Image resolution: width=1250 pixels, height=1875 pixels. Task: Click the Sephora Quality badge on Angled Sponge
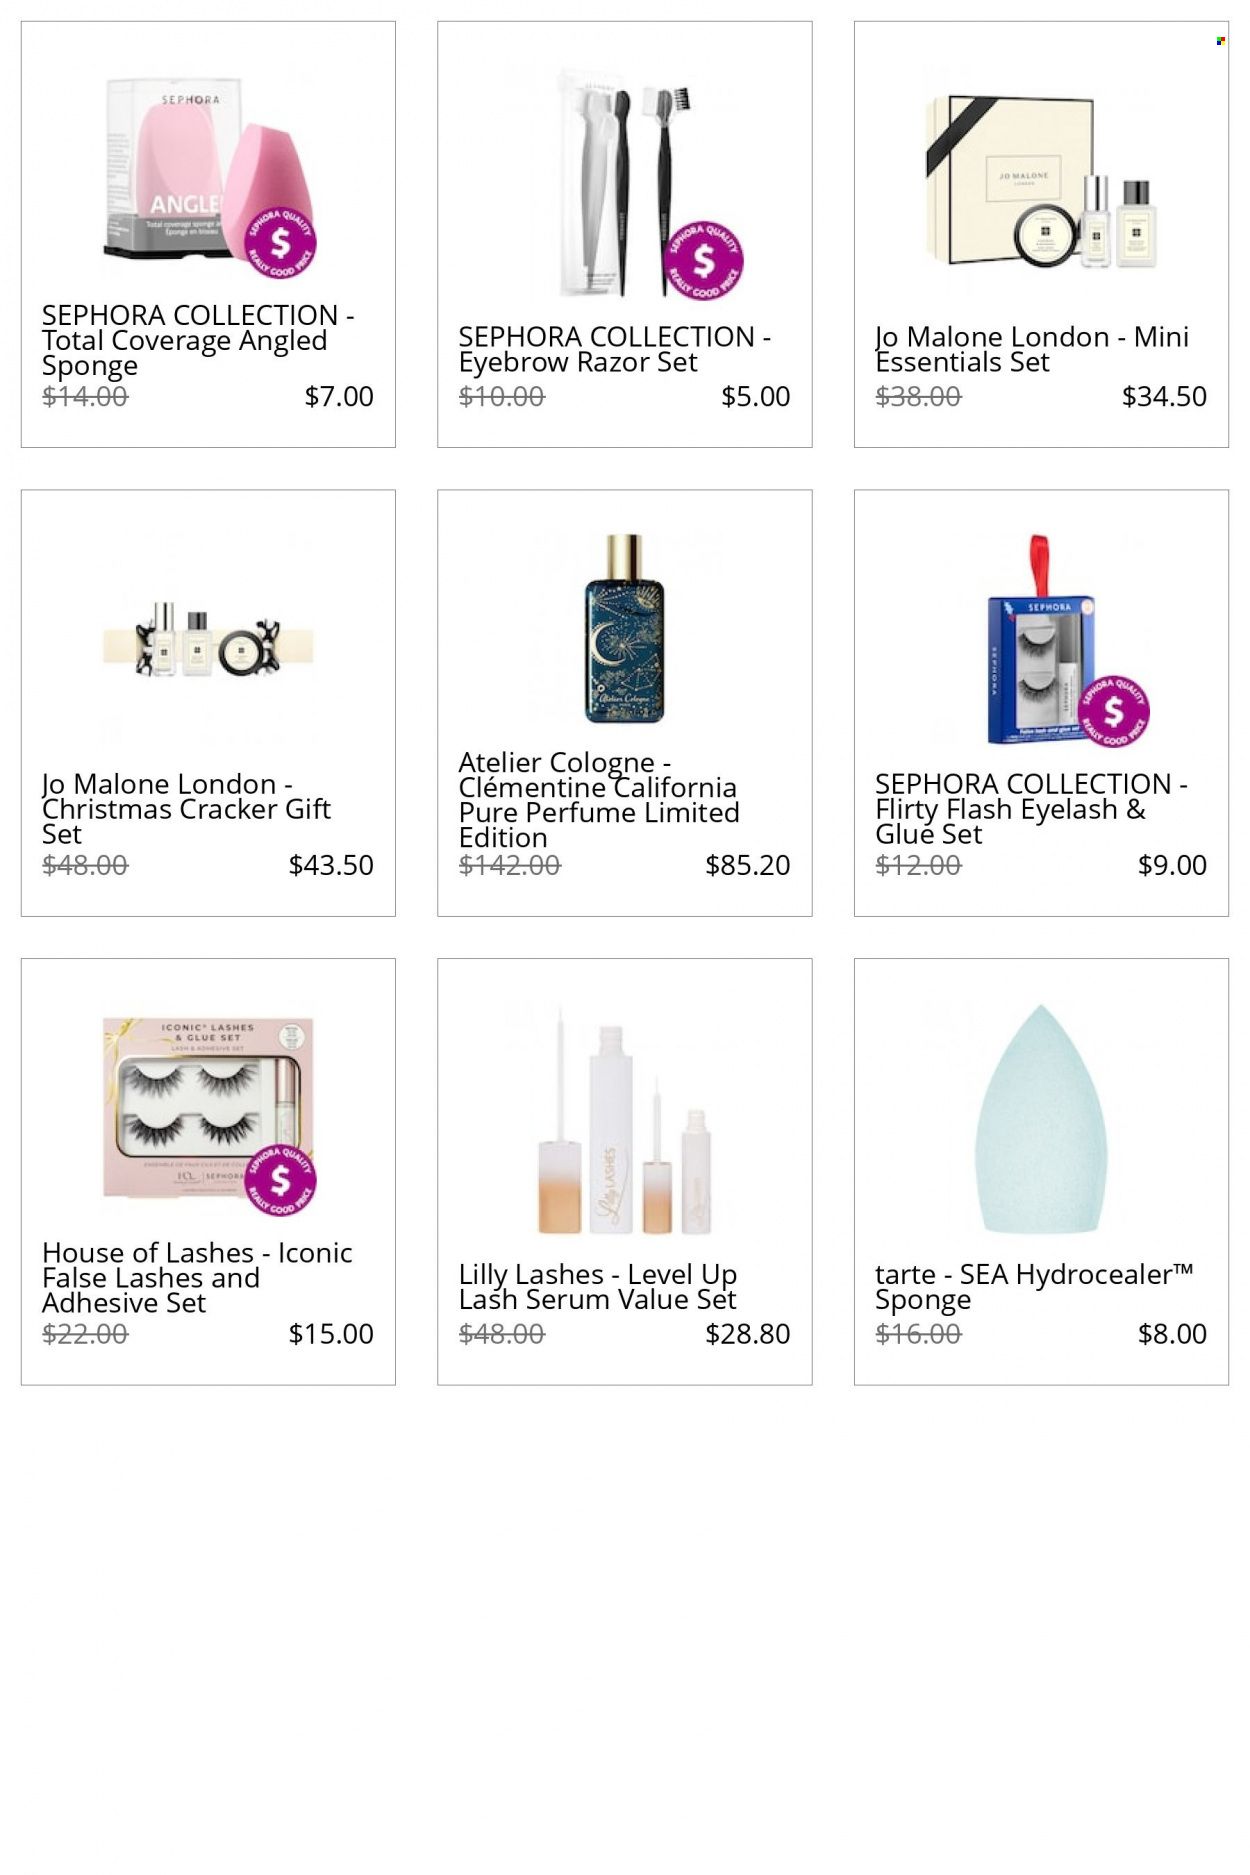pos(281,243)
